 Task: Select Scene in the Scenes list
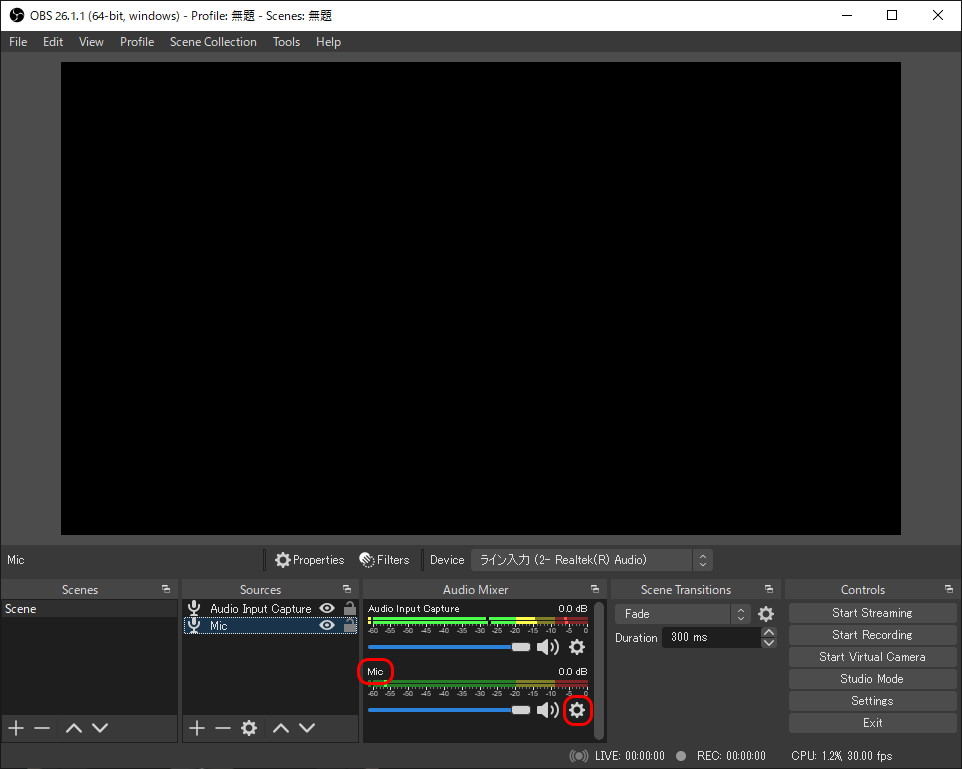(90, 609)
